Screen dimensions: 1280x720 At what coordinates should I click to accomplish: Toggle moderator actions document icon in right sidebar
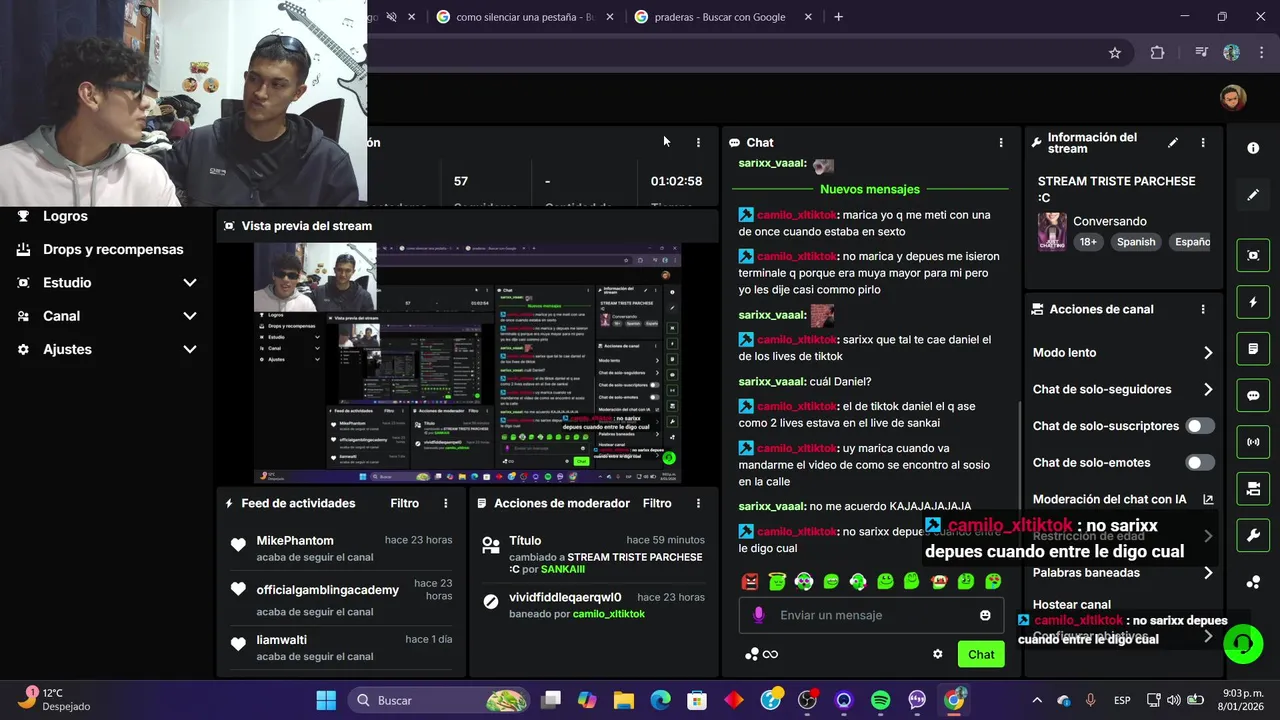[1253, 349]
